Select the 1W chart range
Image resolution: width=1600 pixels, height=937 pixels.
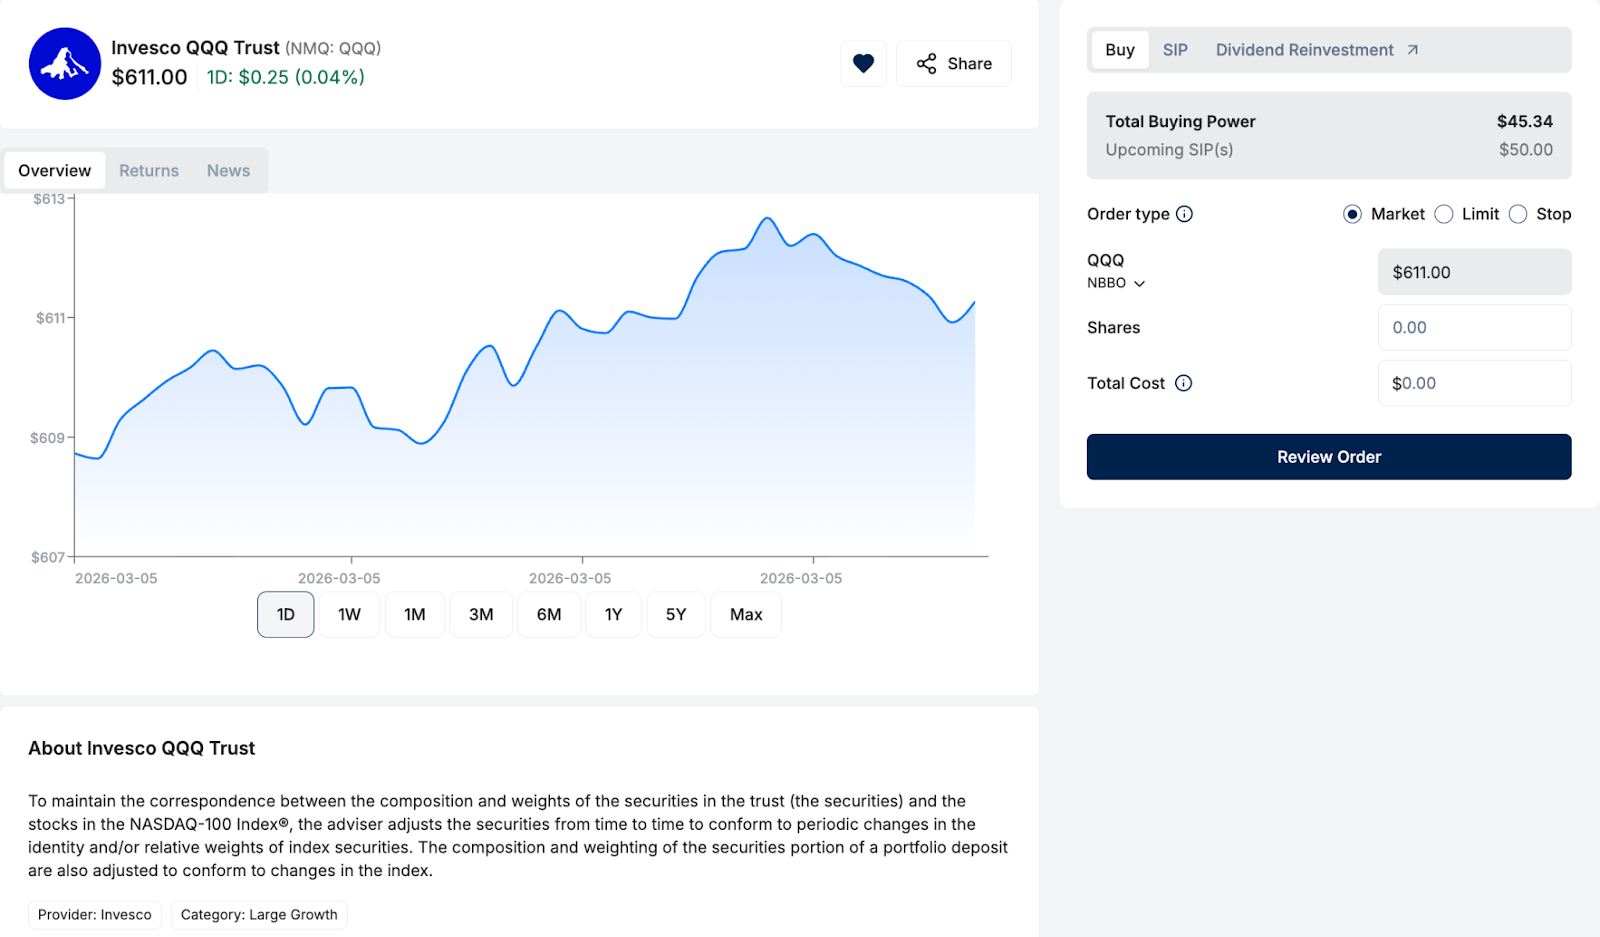point(349,614)
